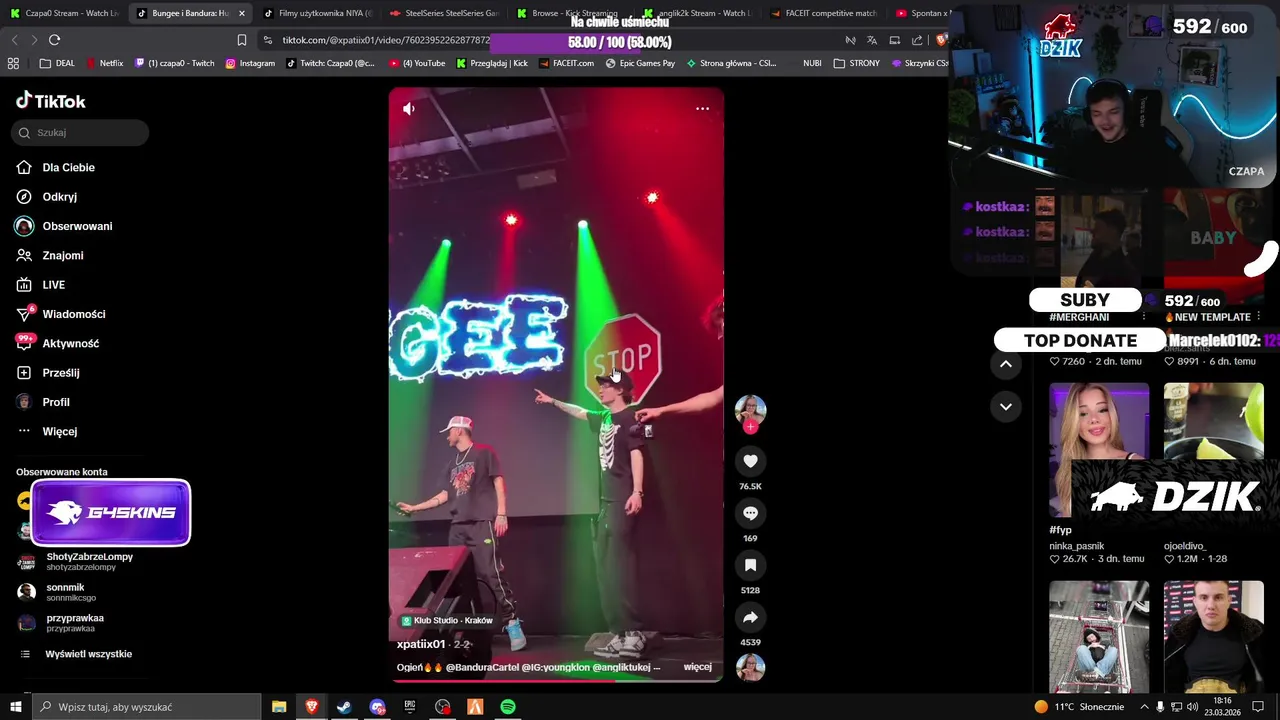The height and width of the screenshot is (720, 1280).
Task: Share the video with arrow icon
Action: (x=750, y=617)
